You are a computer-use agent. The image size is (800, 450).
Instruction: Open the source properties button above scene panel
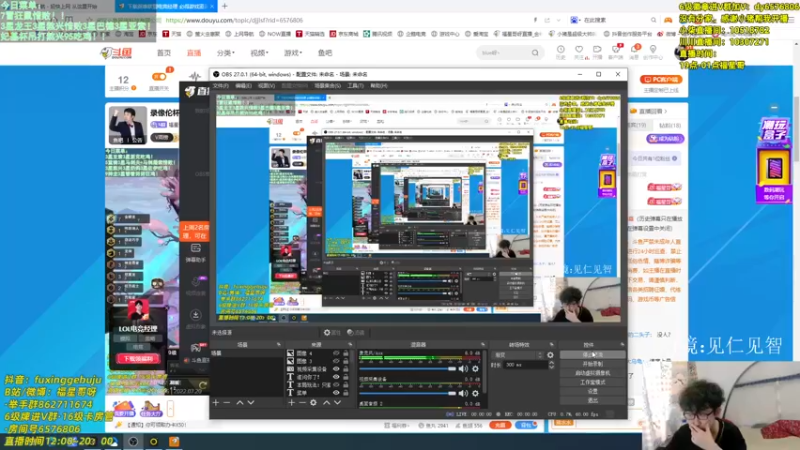pyautogui.click(x=332, y=333)
